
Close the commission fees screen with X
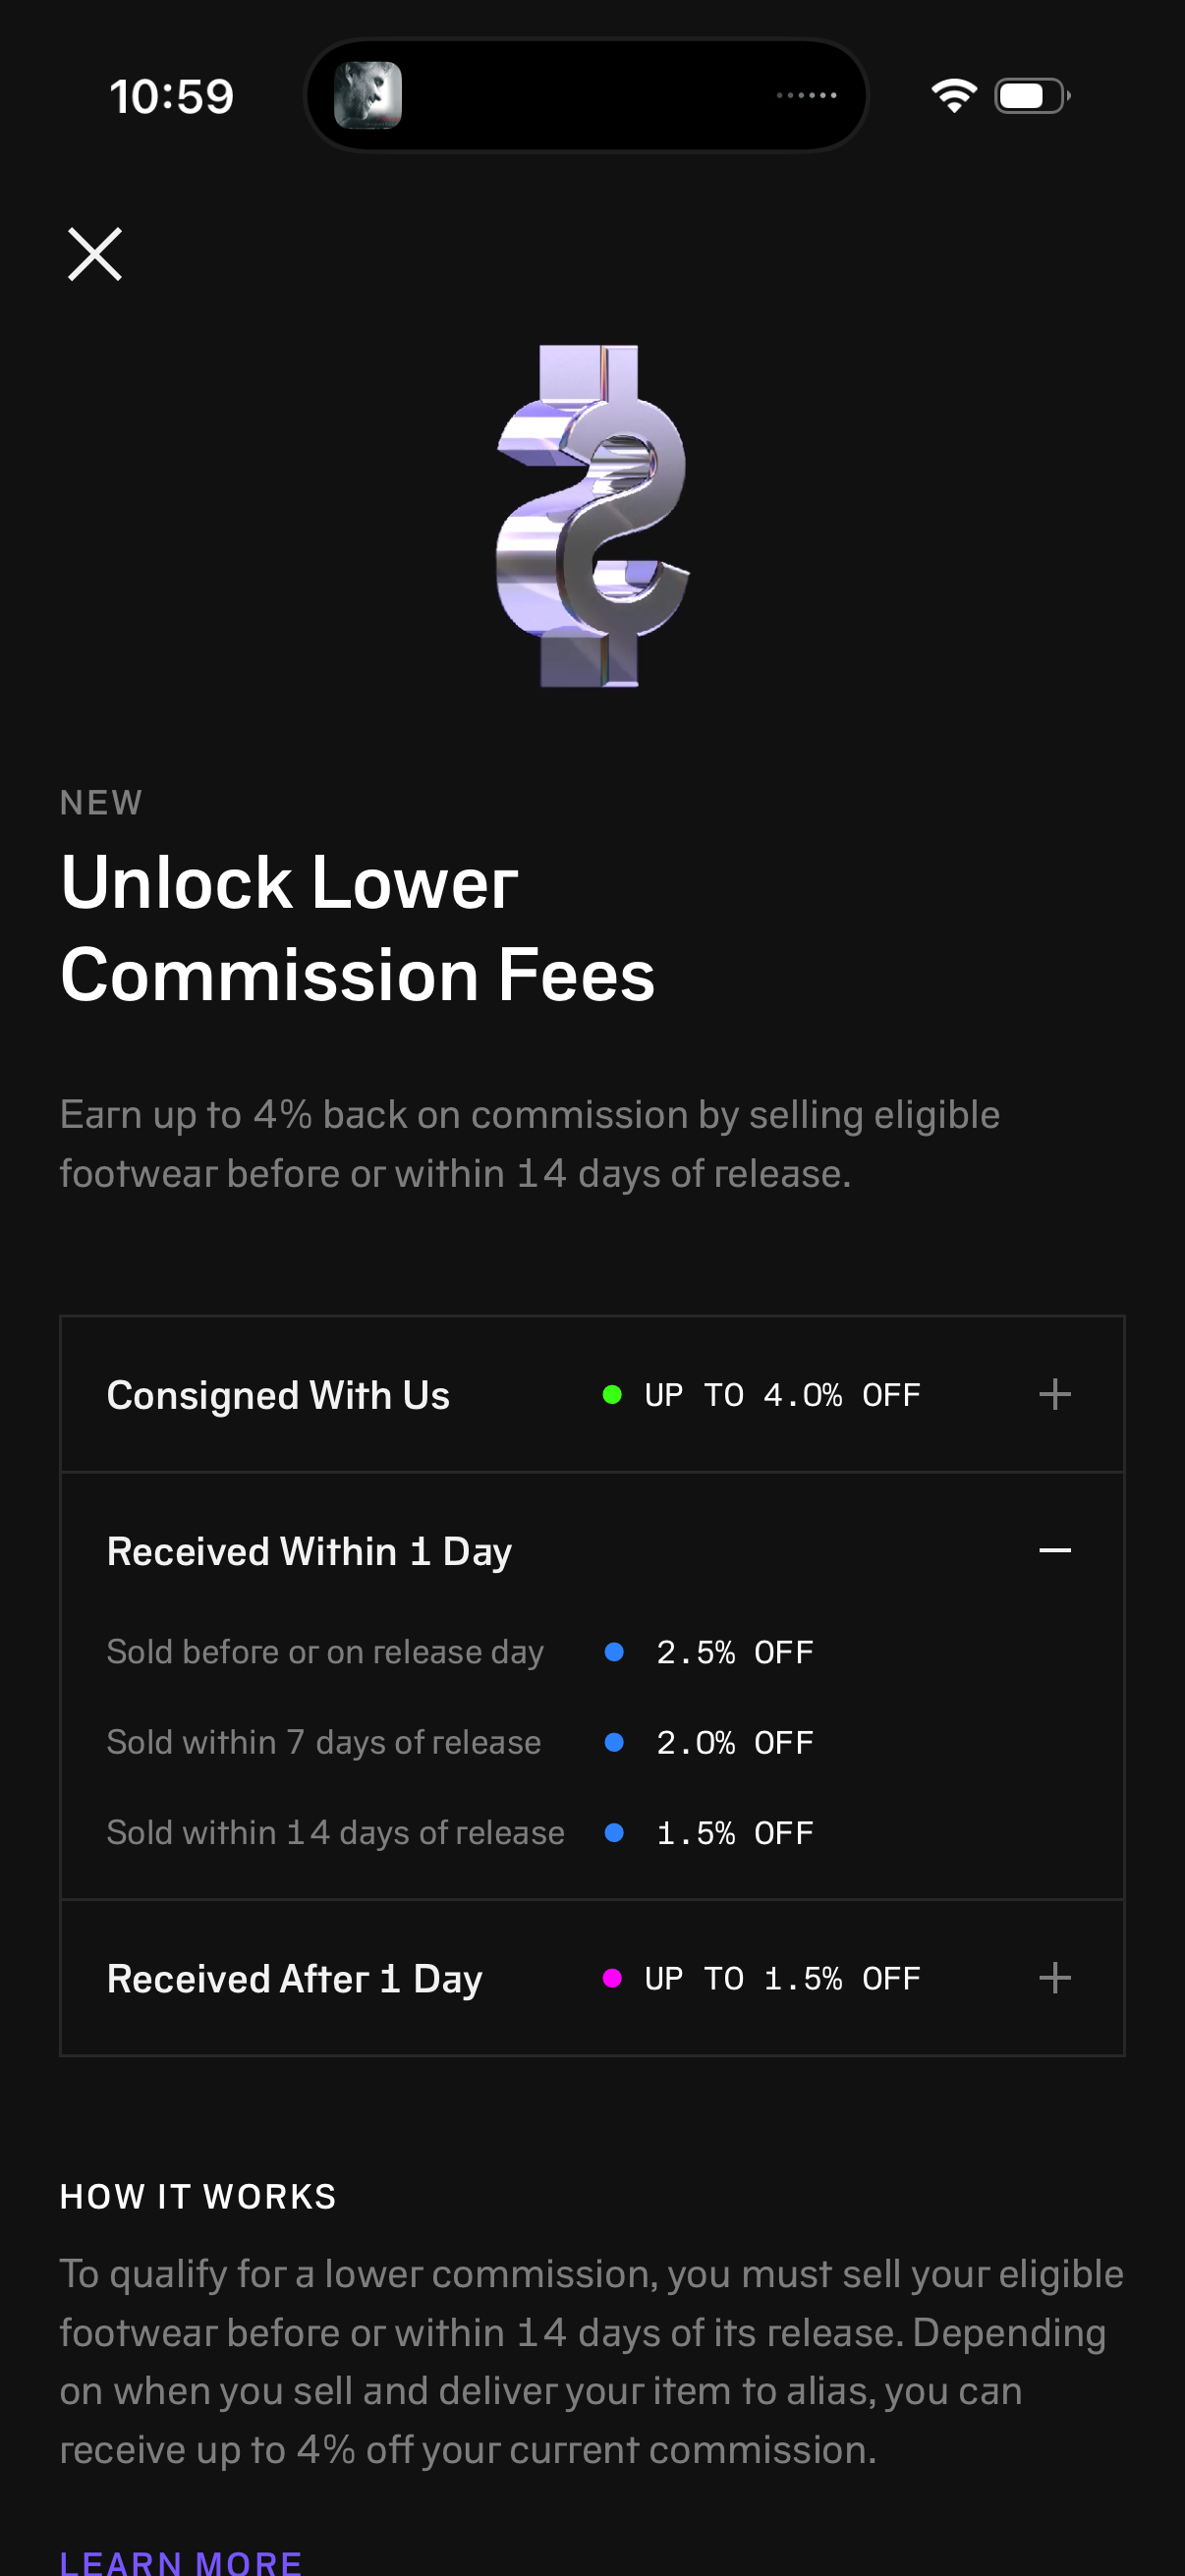pyautogui.click(x=95, y=254)
